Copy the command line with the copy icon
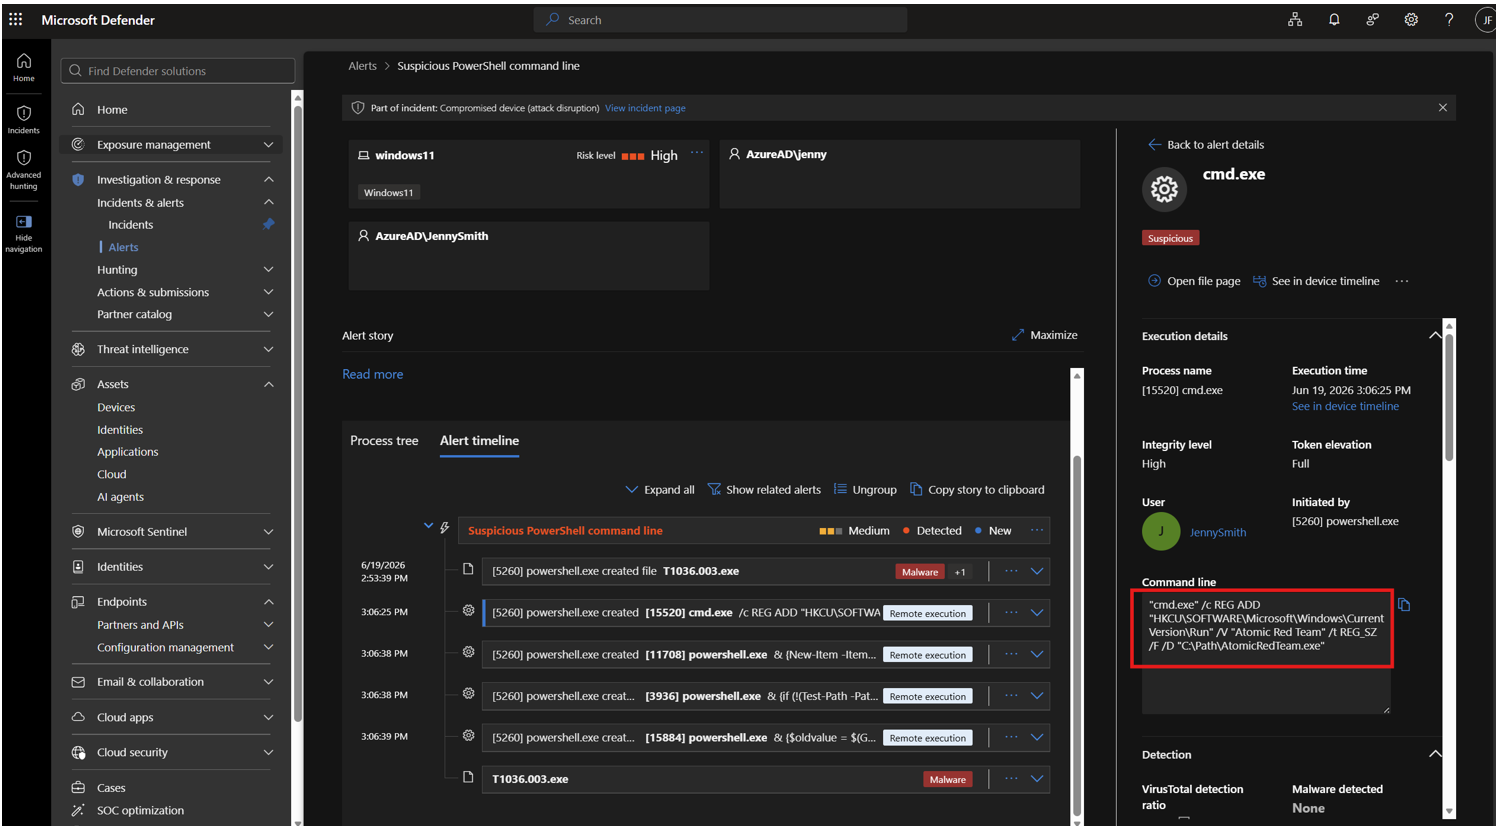The height and width of the screenshot is (826, 1498). click(1404, 605)
